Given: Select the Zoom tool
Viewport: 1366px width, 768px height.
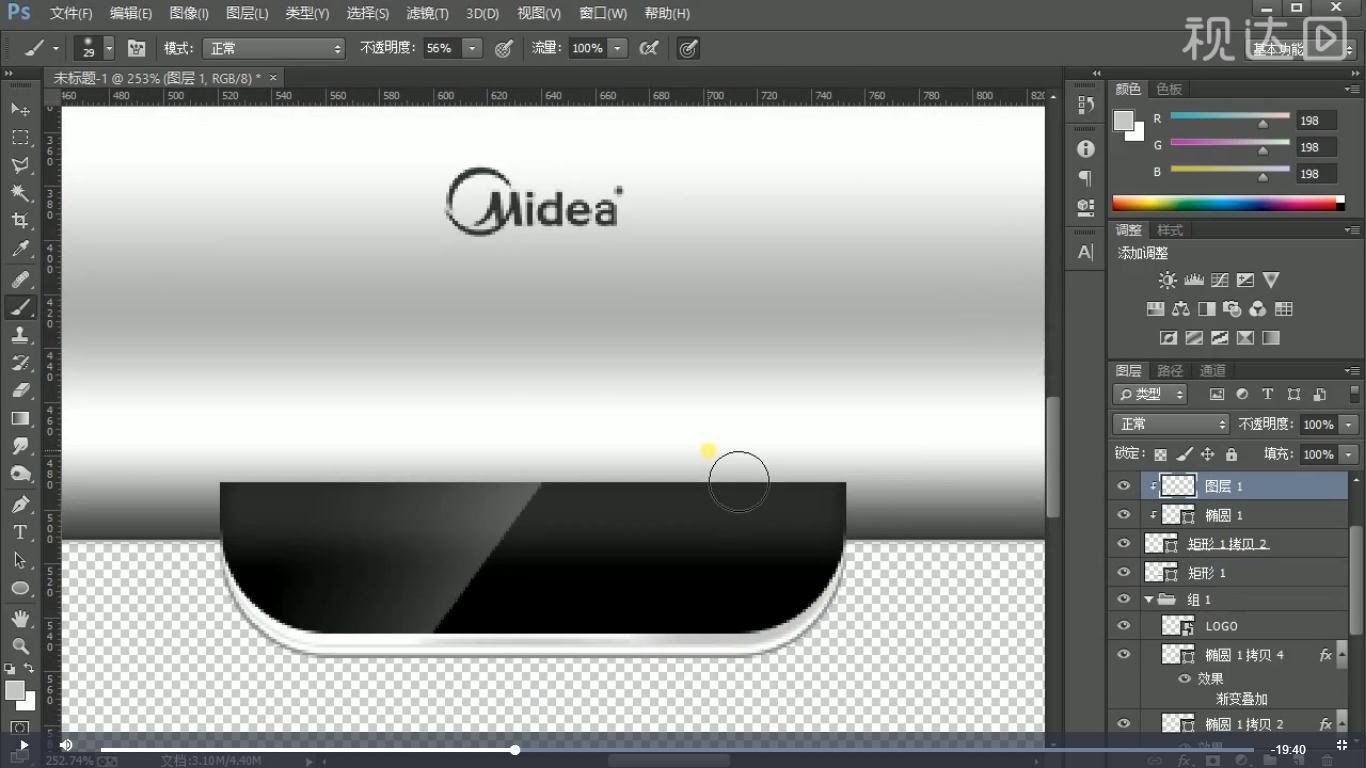Looking at the screenshot, I should tap(20, 647).
